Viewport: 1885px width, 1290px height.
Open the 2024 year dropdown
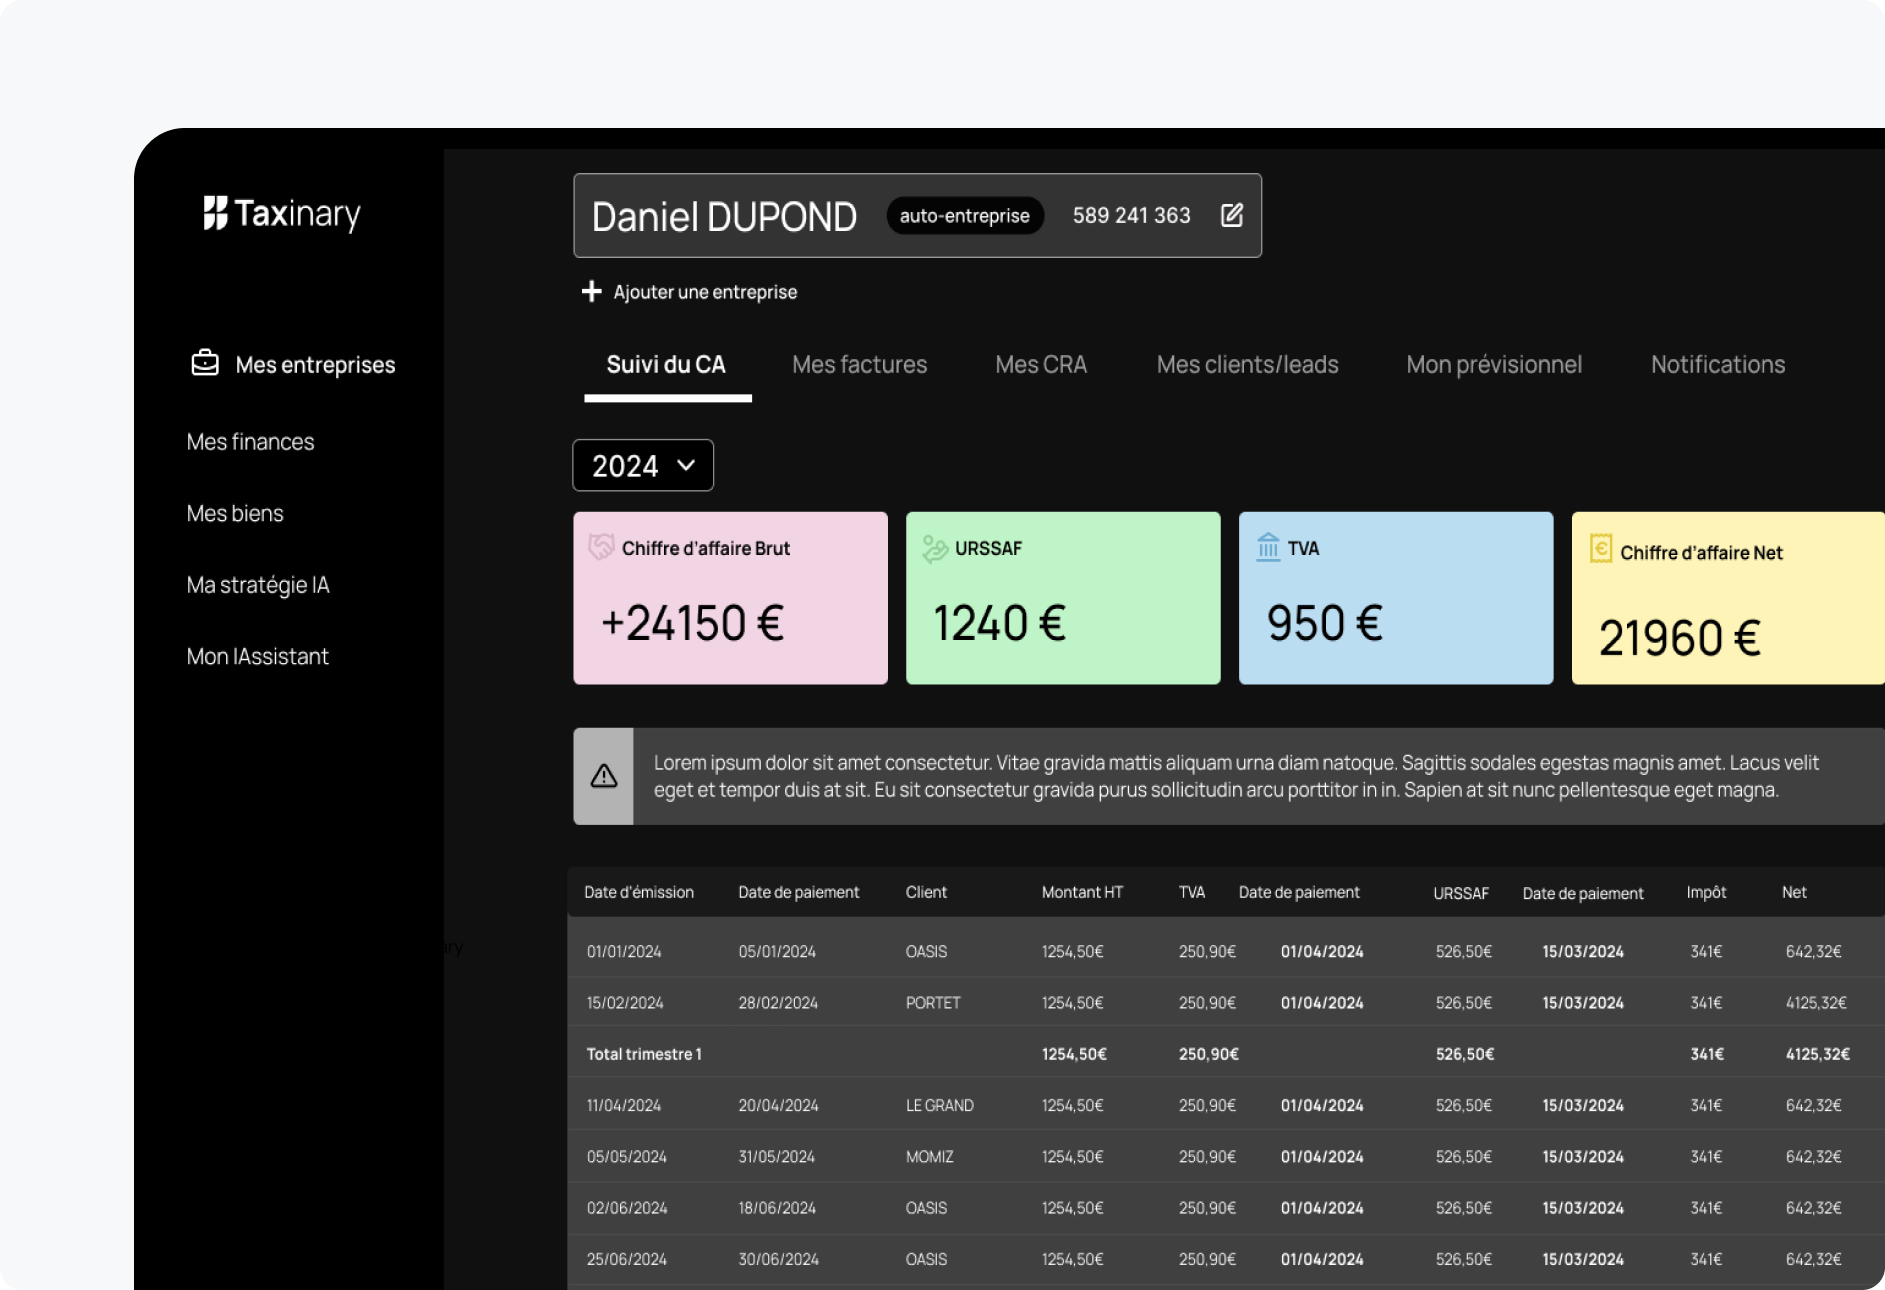click(643, 466)
